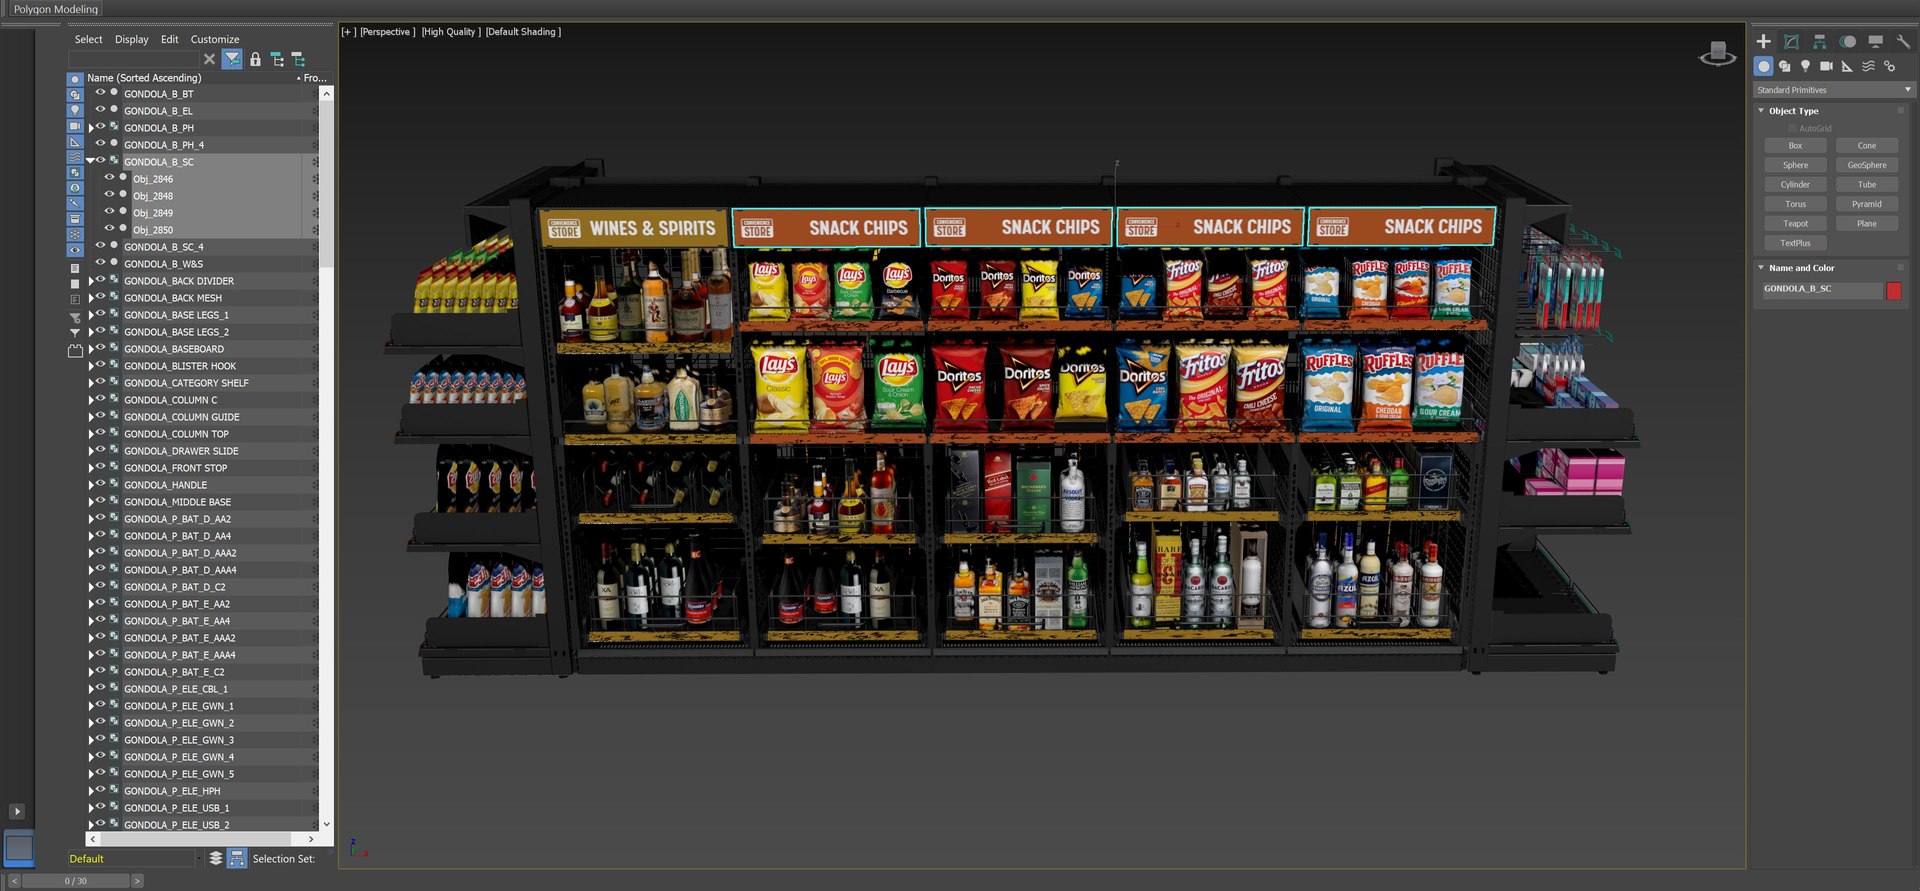Toggle visibility of Obj_2846

tap(109, 178)
